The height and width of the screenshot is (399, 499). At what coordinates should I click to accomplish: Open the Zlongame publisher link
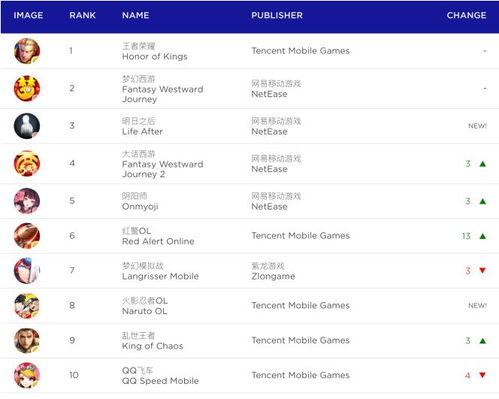273,276
